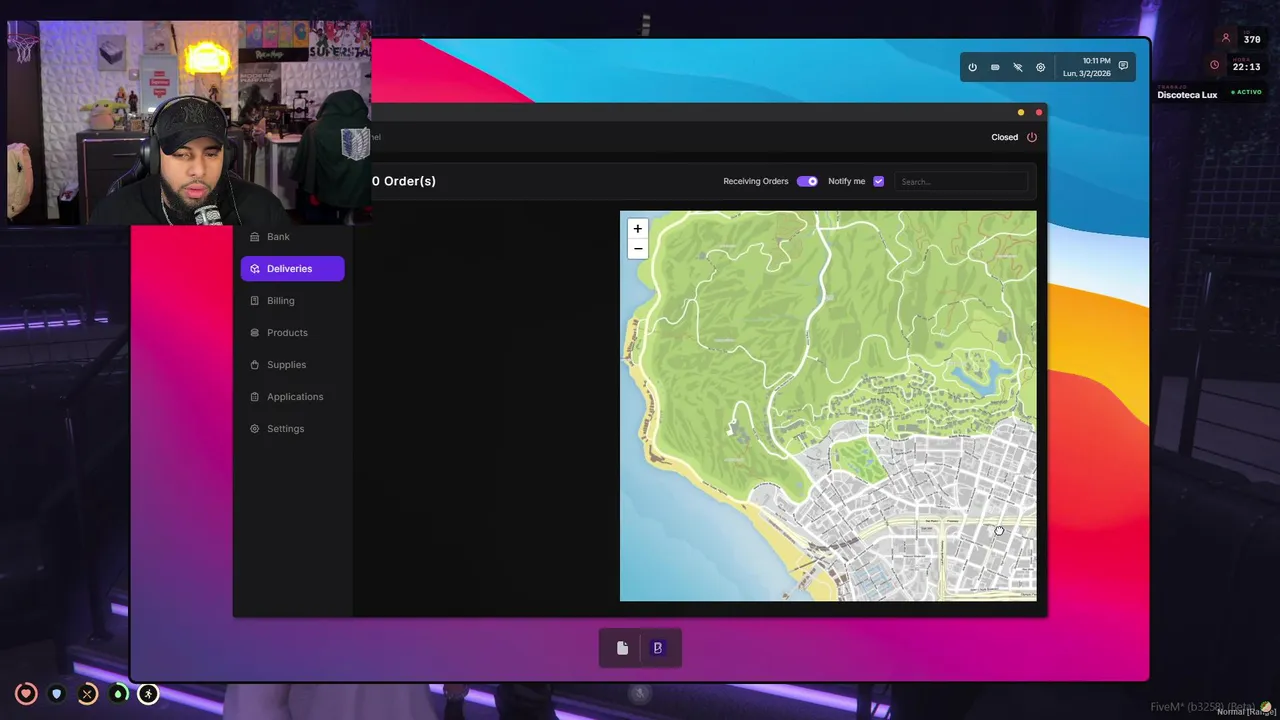Click the "Receiving Orders" label
The height and width of the screenshot is (720, 1280).
pos(755,181)
